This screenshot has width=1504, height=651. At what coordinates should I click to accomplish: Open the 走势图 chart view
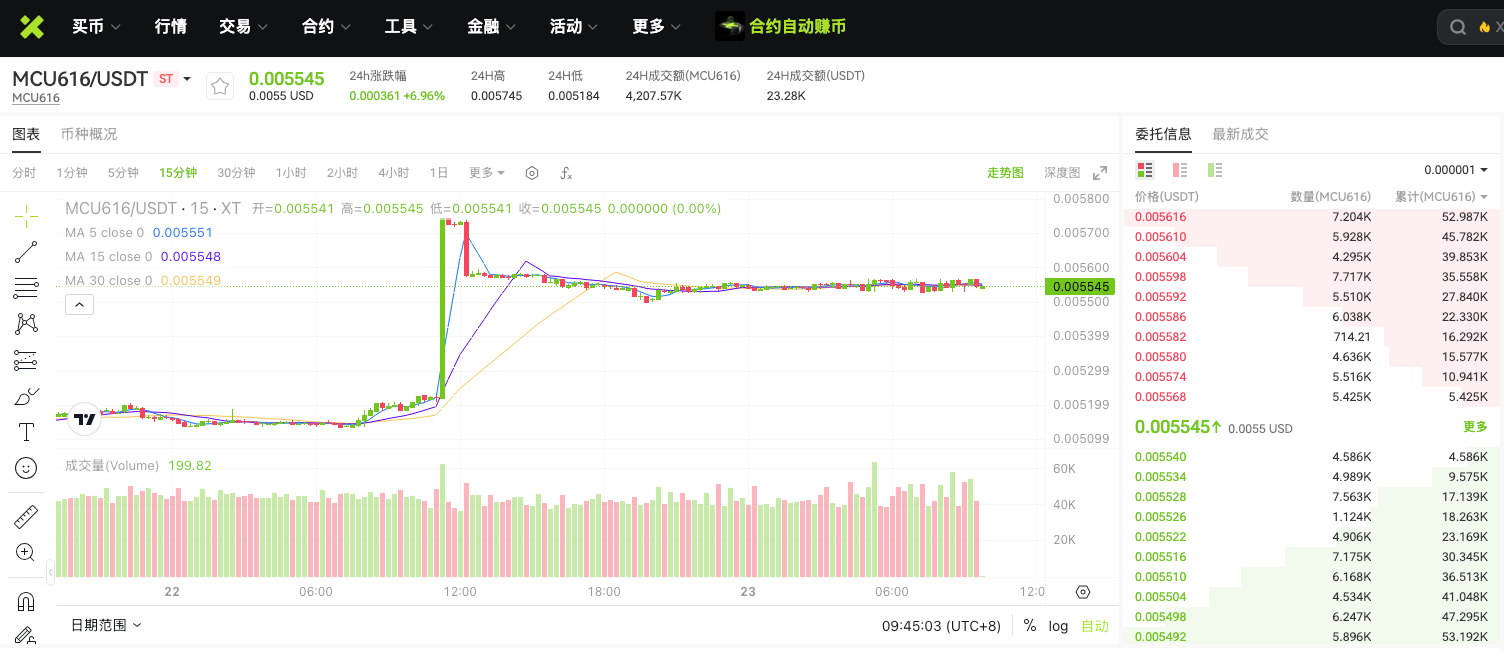(1005, 172)
